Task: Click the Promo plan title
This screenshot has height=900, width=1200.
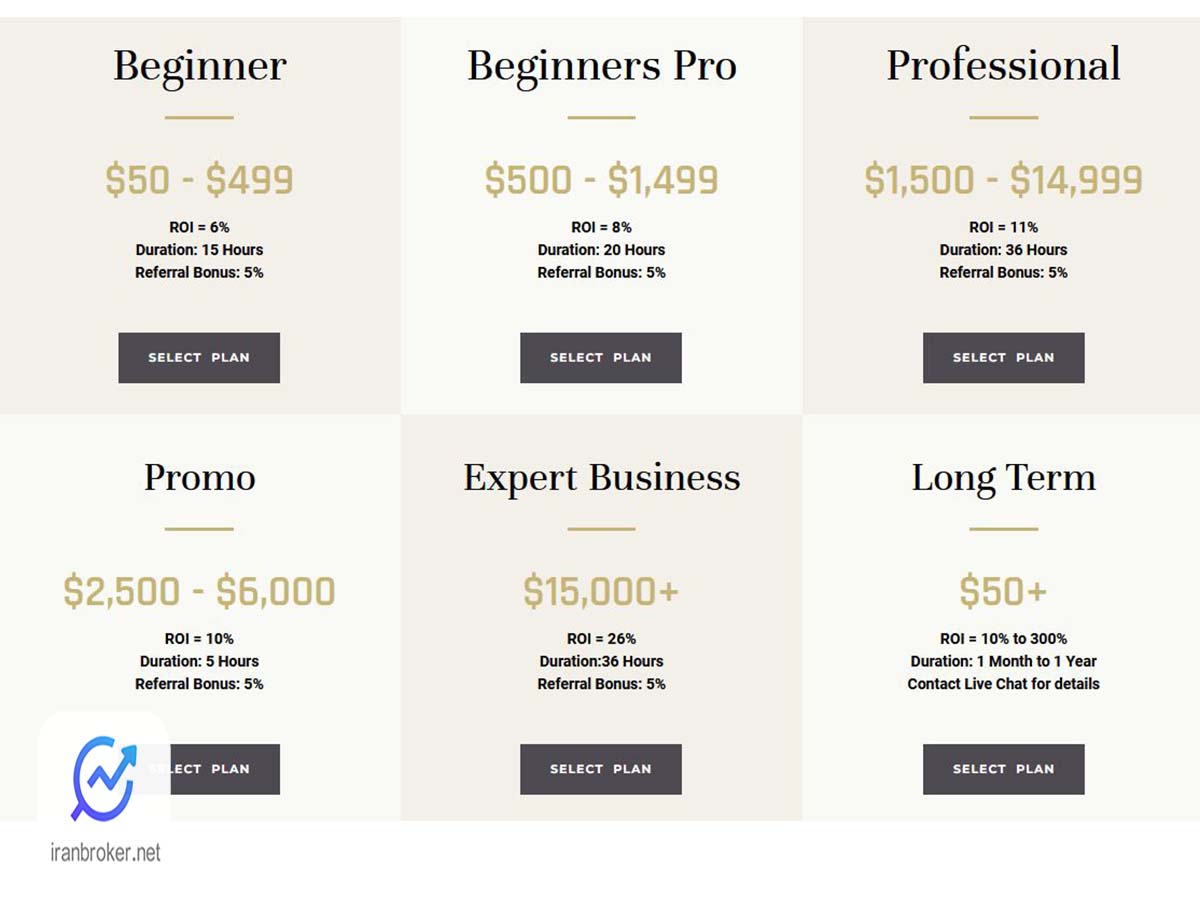Action: coord(199,476)
